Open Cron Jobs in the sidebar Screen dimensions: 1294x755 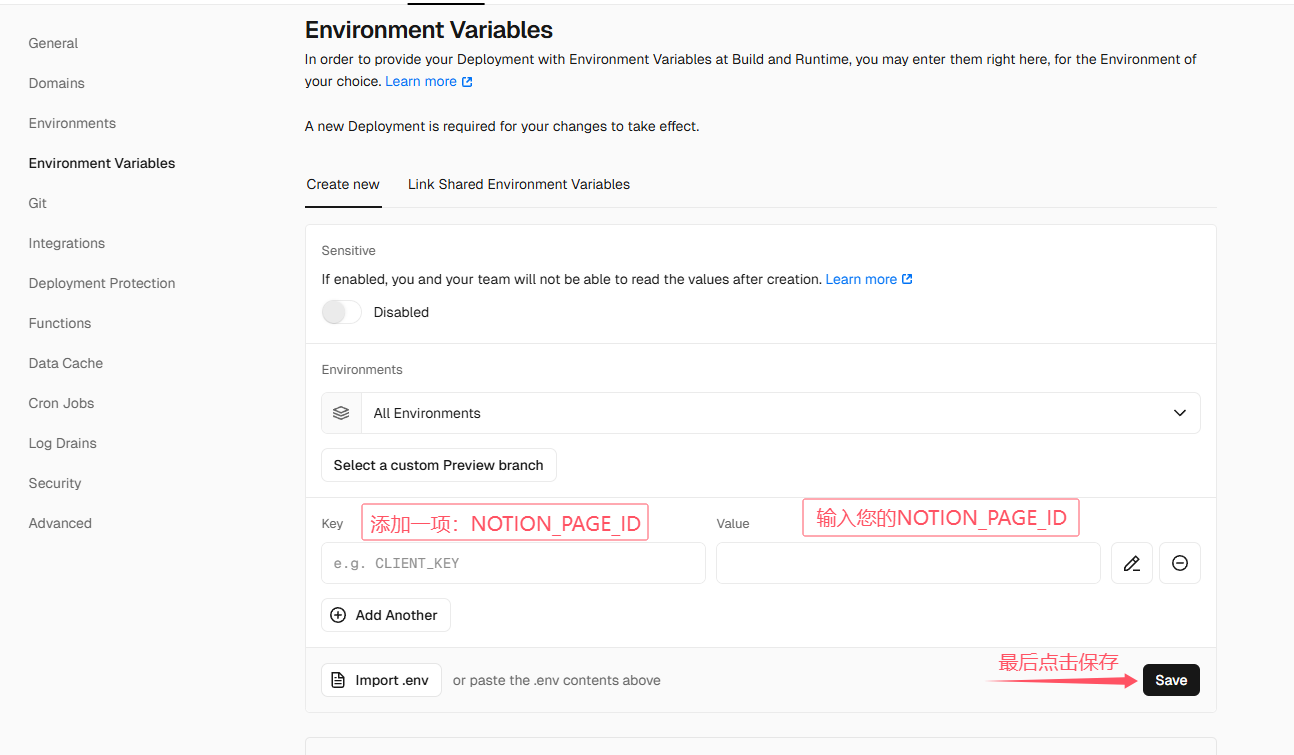(62, 403)
